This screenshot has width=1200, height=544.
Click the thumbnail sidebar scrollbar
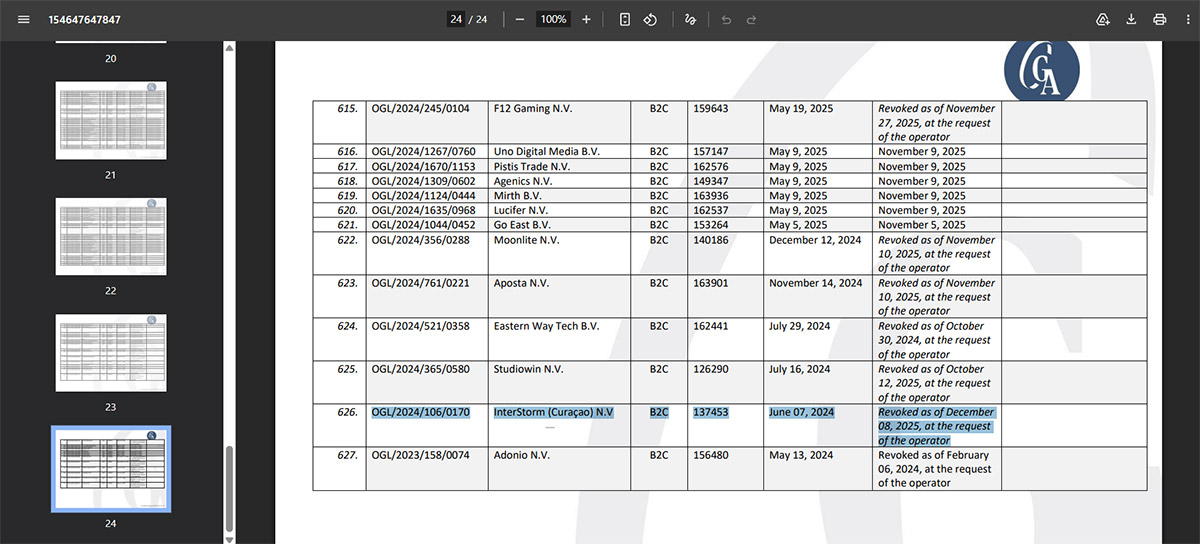point(228,488)
